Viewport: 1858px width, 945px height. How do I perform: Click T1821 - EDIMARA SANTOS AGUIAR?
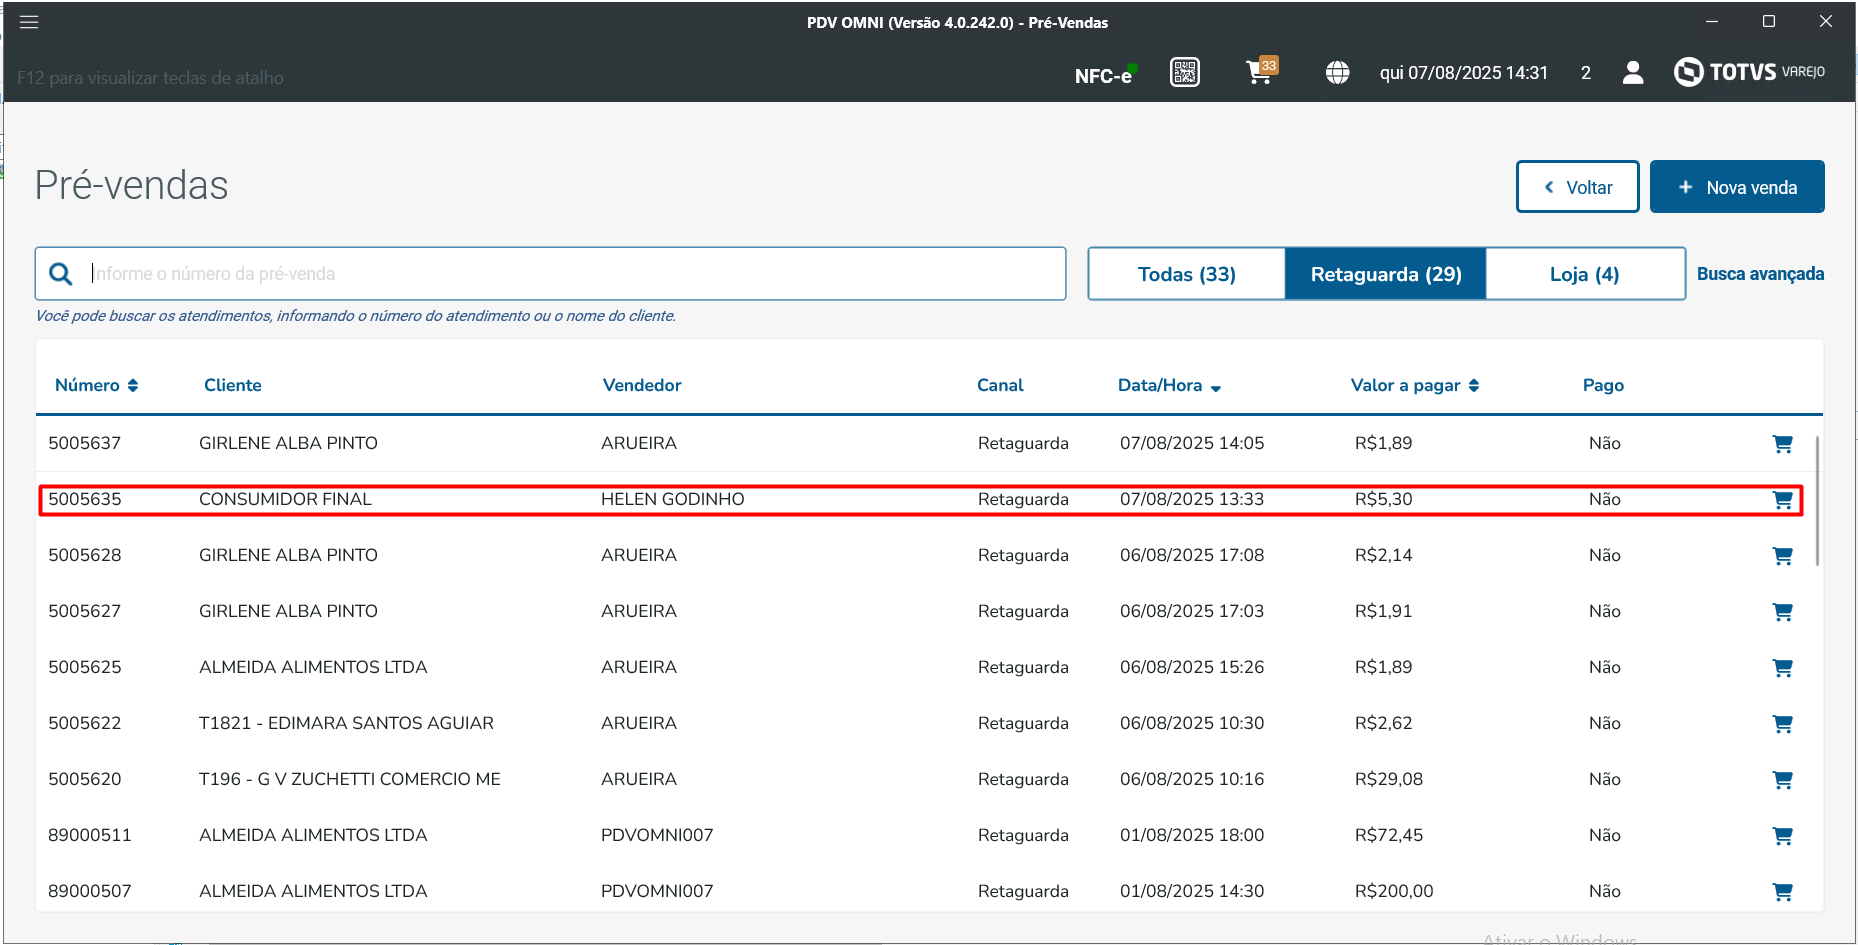pyautogui.click(x=346, y=723)
